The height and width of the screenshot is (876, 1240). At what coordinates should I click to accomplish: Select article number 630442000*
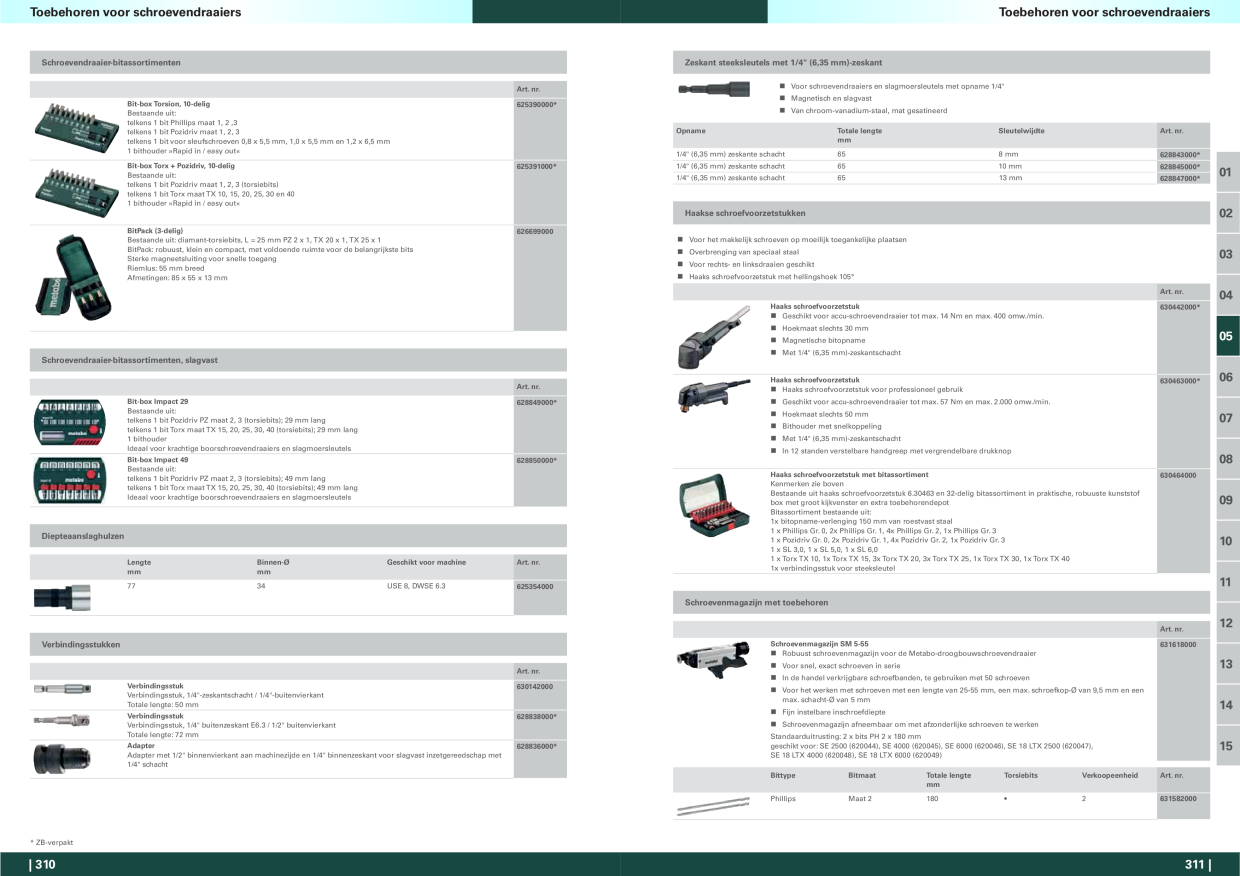1180,306
